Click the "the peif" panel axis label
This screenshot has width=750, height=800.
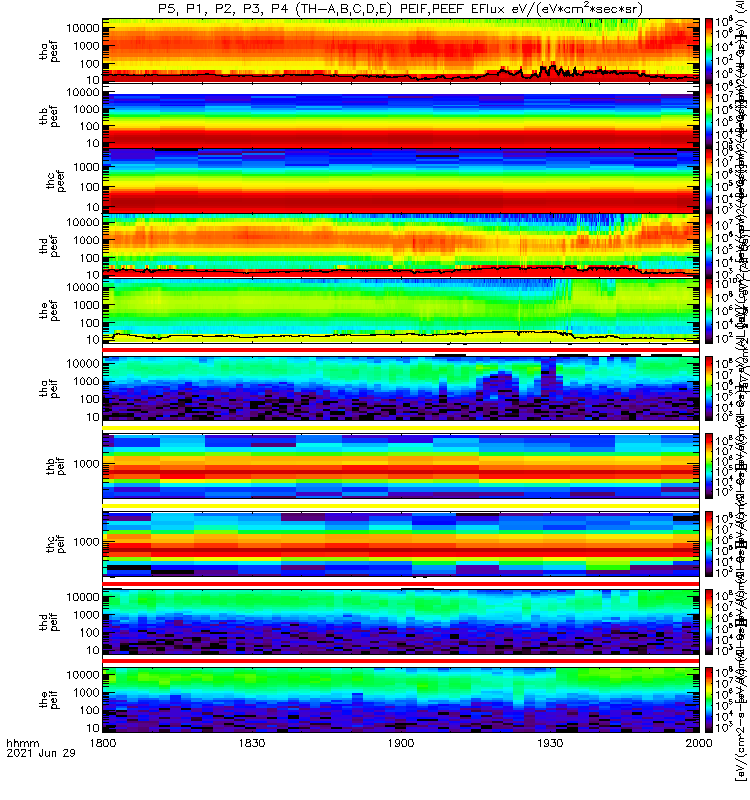(48, 699)
